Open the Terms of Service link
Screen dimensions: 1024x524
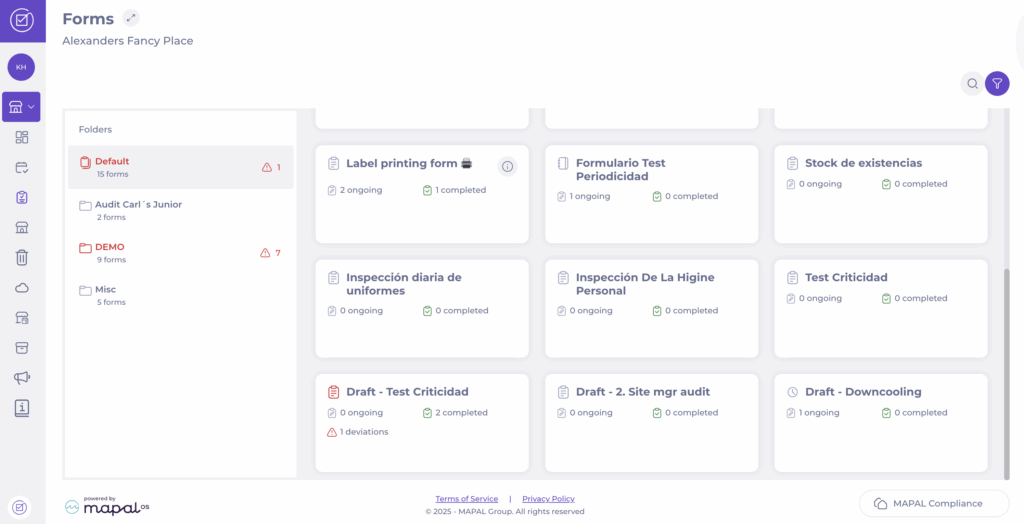[x=466, y=499]
